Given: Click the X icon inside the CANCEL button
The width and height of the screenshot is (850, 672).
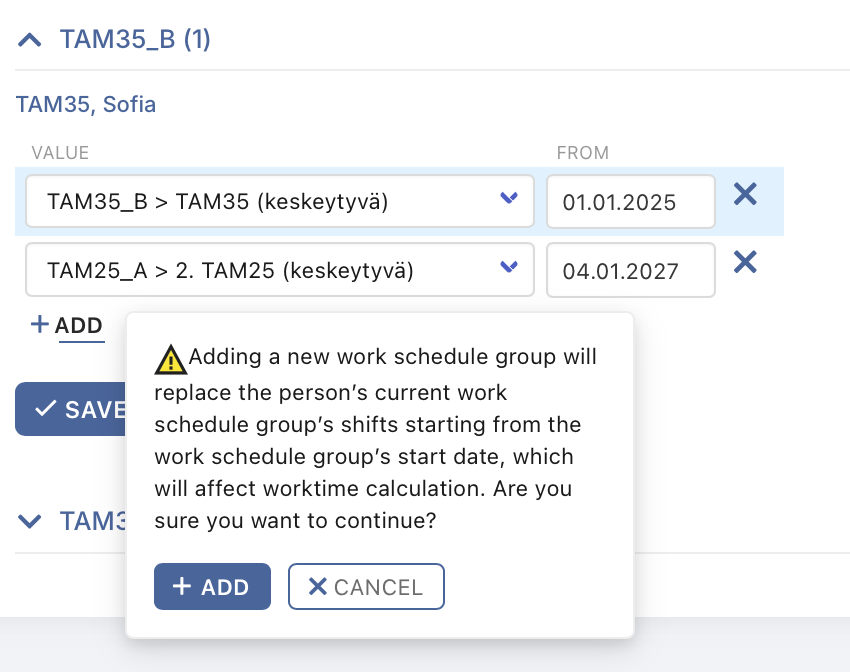Looking at the screenshot, I should pos(318,586).
